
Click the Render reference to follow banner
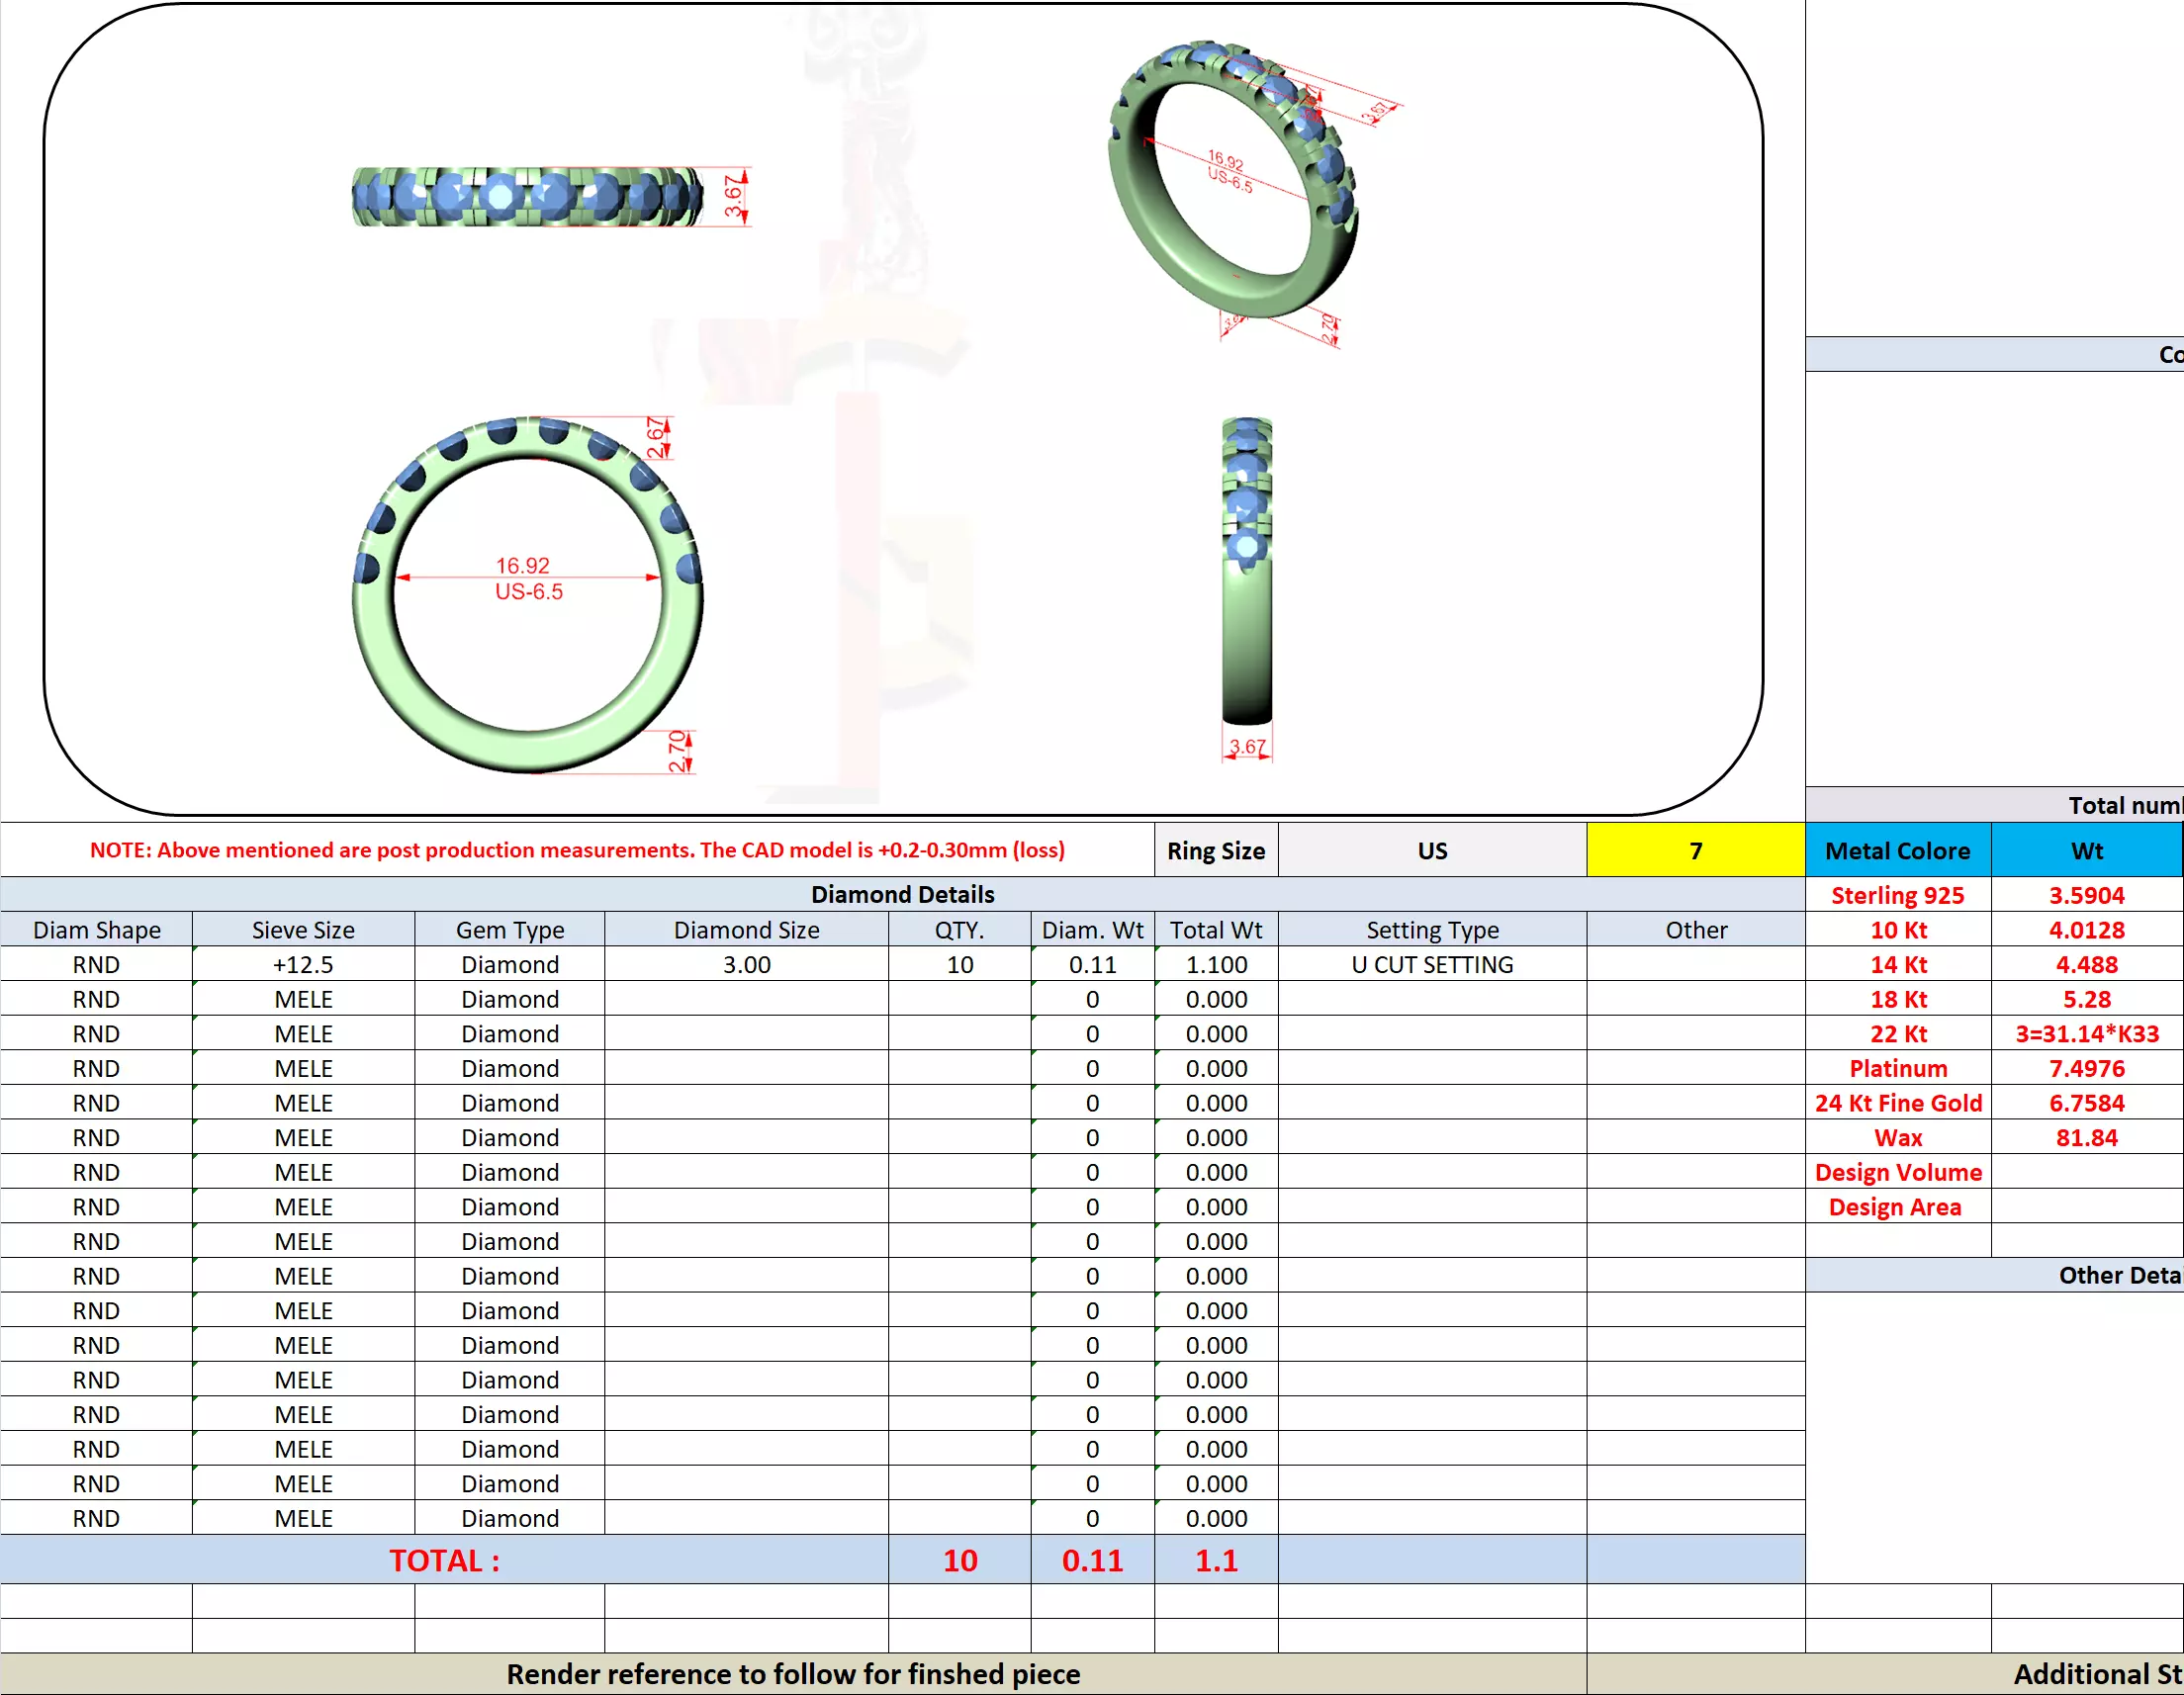click(793, 1673)
